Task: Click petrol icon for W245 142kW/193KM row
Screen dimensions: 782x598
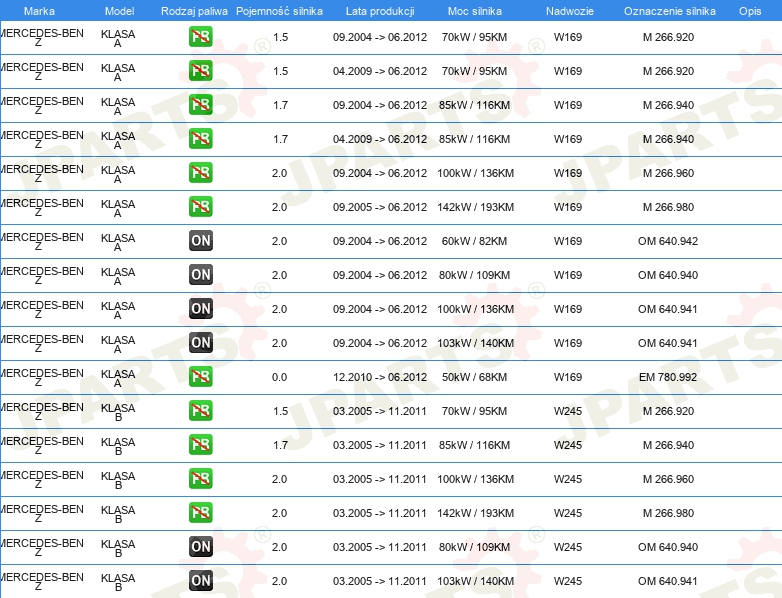Action: (x=200, y=513)
